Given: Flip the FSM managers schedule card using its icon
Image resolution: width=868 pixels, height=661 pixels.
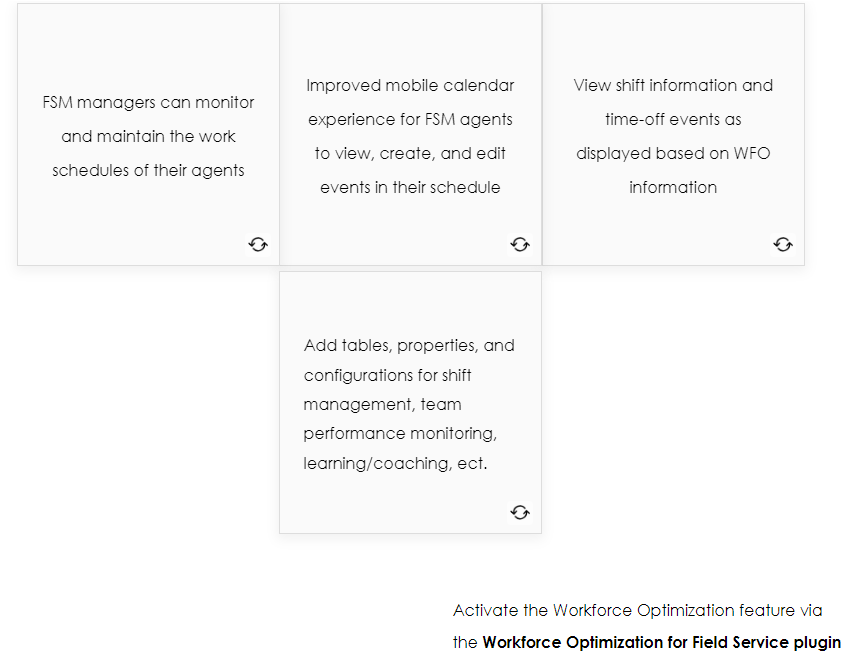Looking at the screenshot, I should click(258, 245).
